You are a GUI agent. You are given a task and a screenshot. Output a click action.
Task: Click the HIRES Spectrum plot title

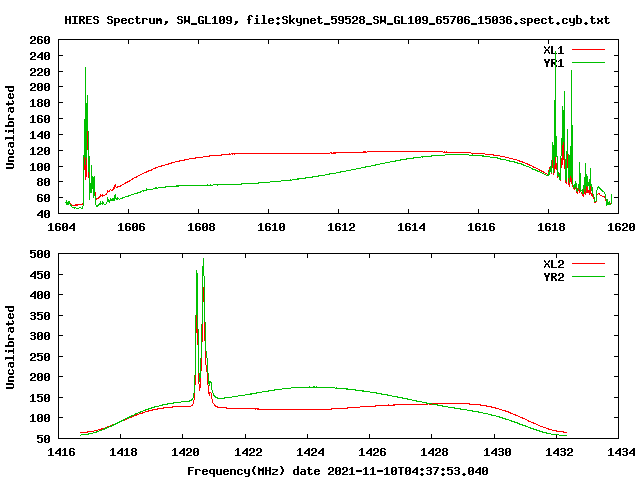(337, 20)
